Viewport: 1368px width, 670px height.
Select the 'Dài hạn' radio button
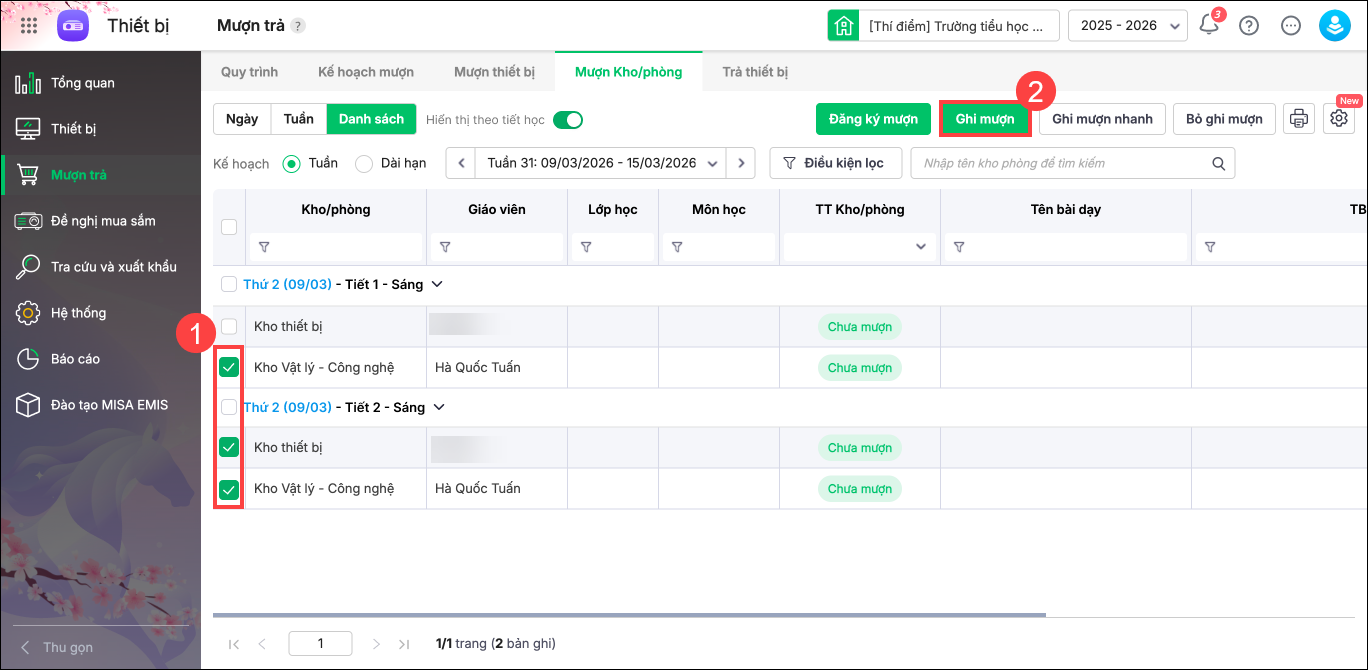pyautogui.click(x=364, y=163)
